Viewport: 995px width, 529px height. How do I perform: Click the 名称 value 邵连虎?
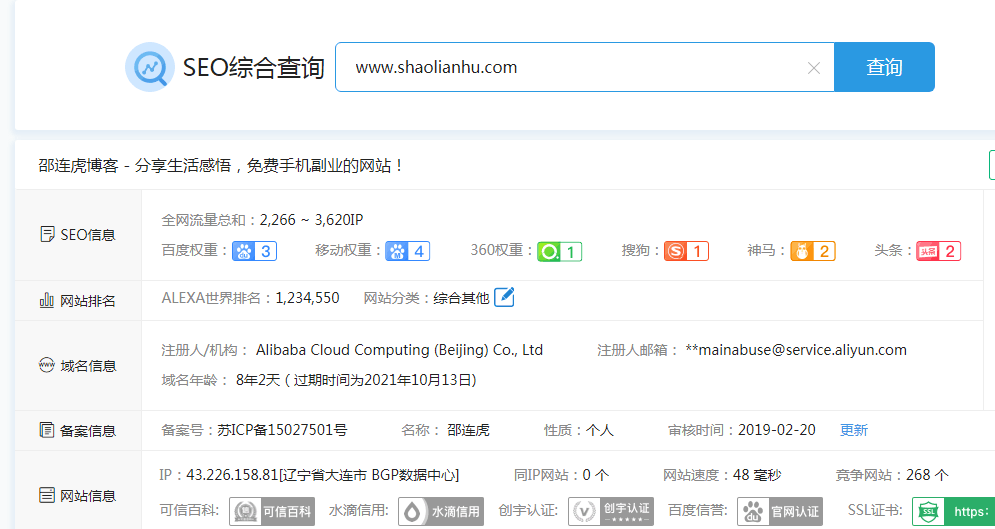[468, 430]
